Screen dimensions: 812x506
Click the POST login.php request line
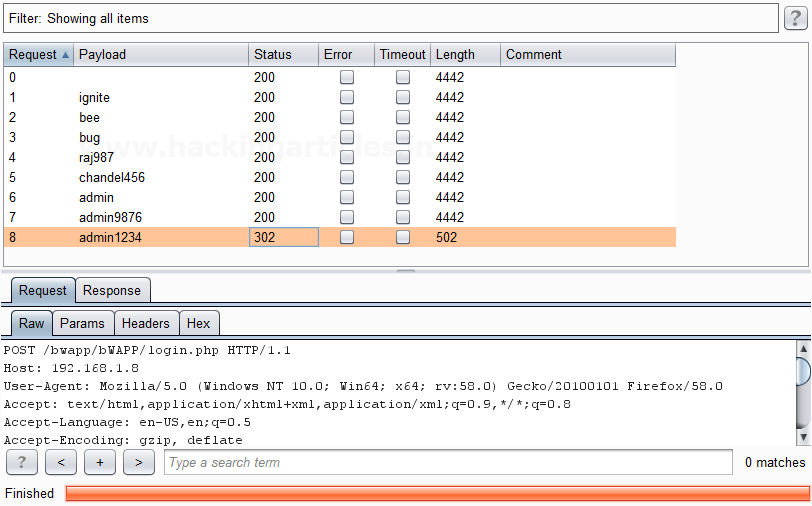pos(147,351)
